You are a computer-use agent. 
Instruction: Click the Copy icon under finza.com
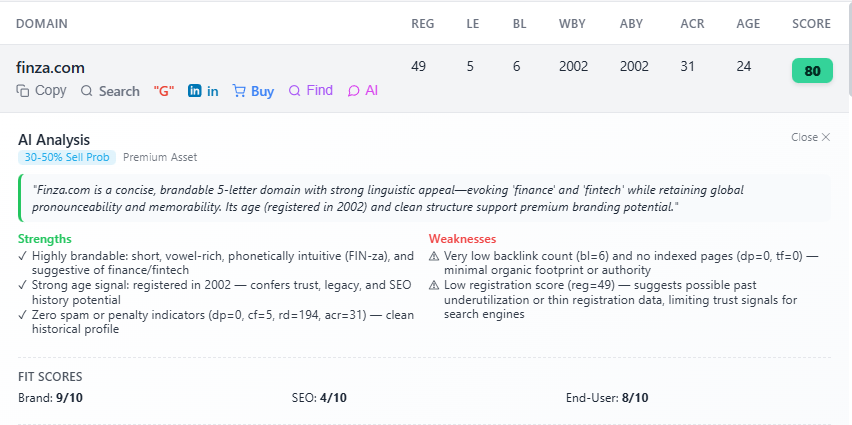[x=23, y=91]
